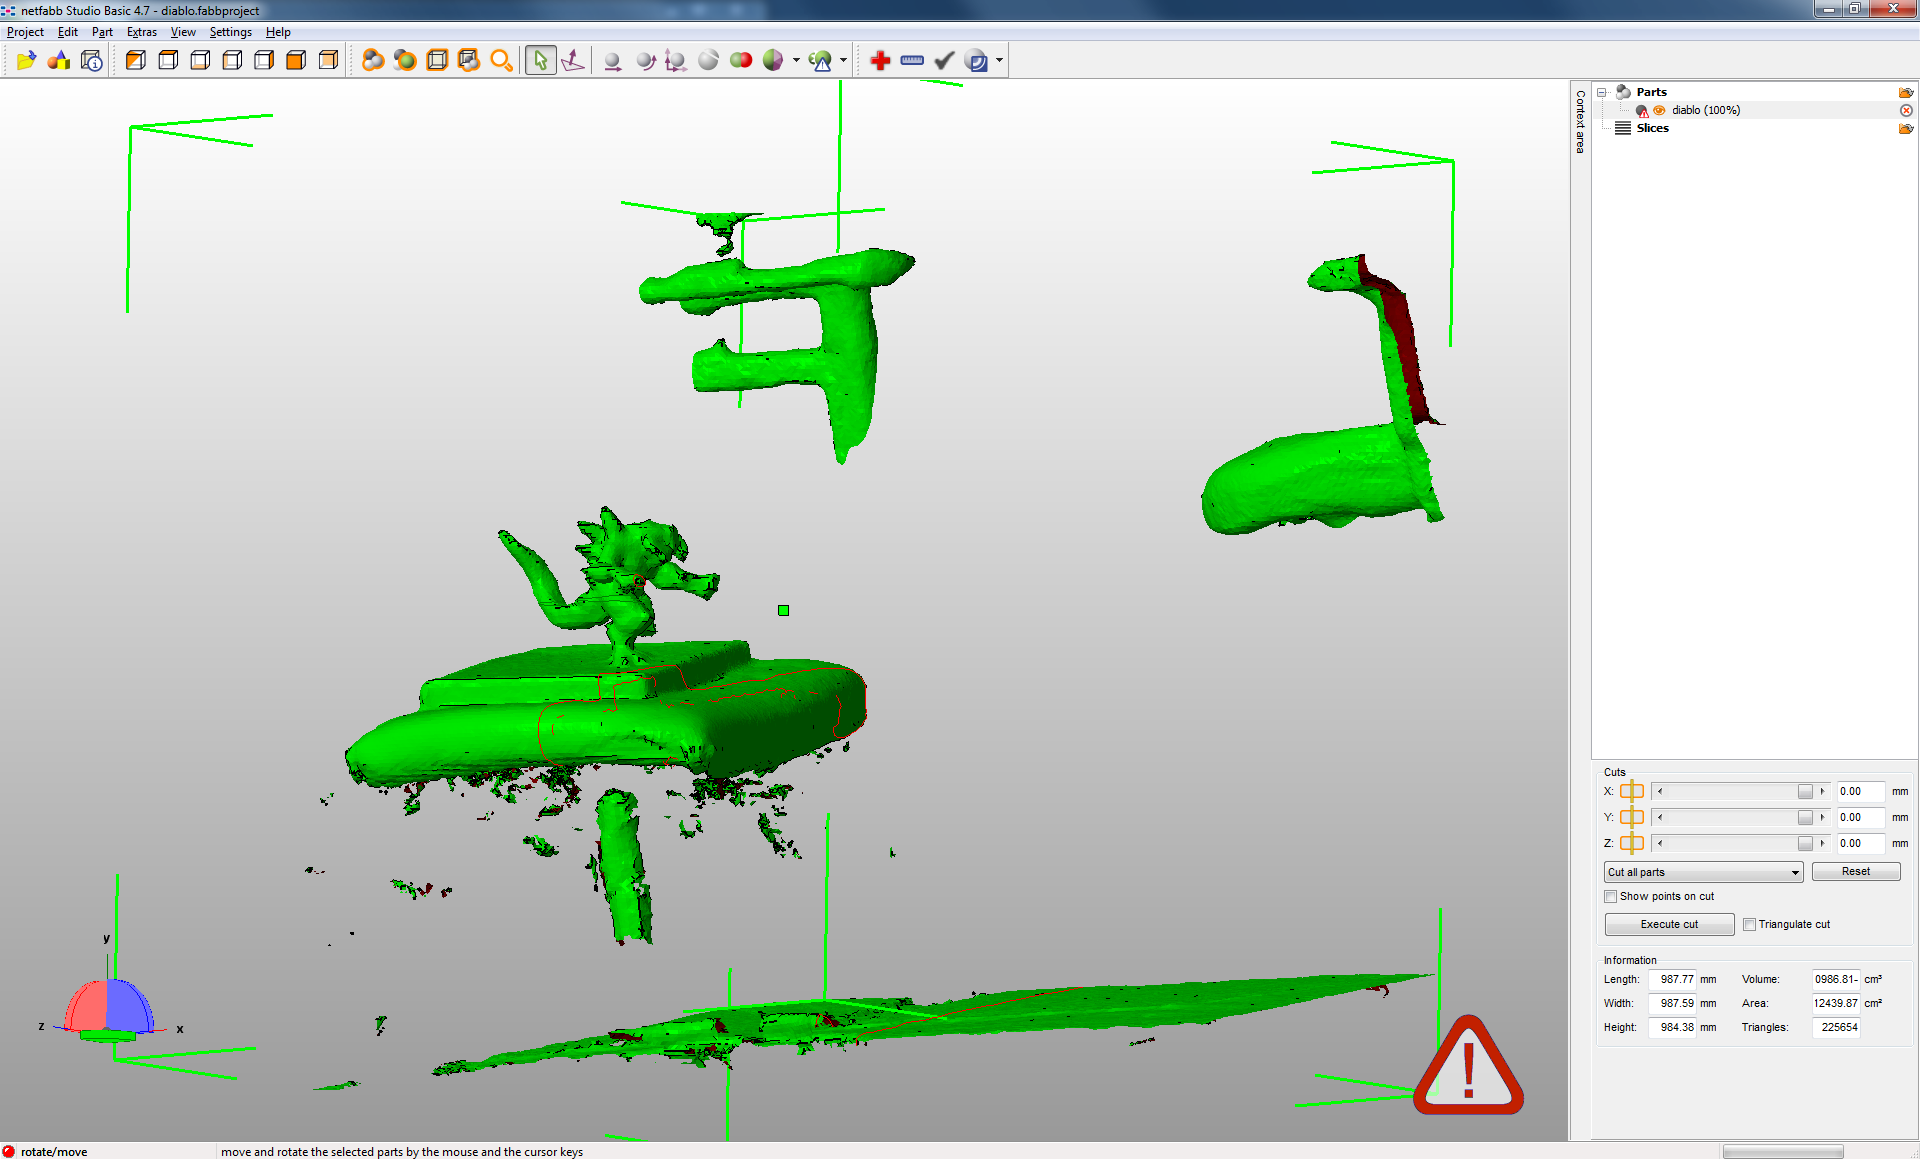
Task: Click open folder icon in Slices row
Action: coord(1906,128)
